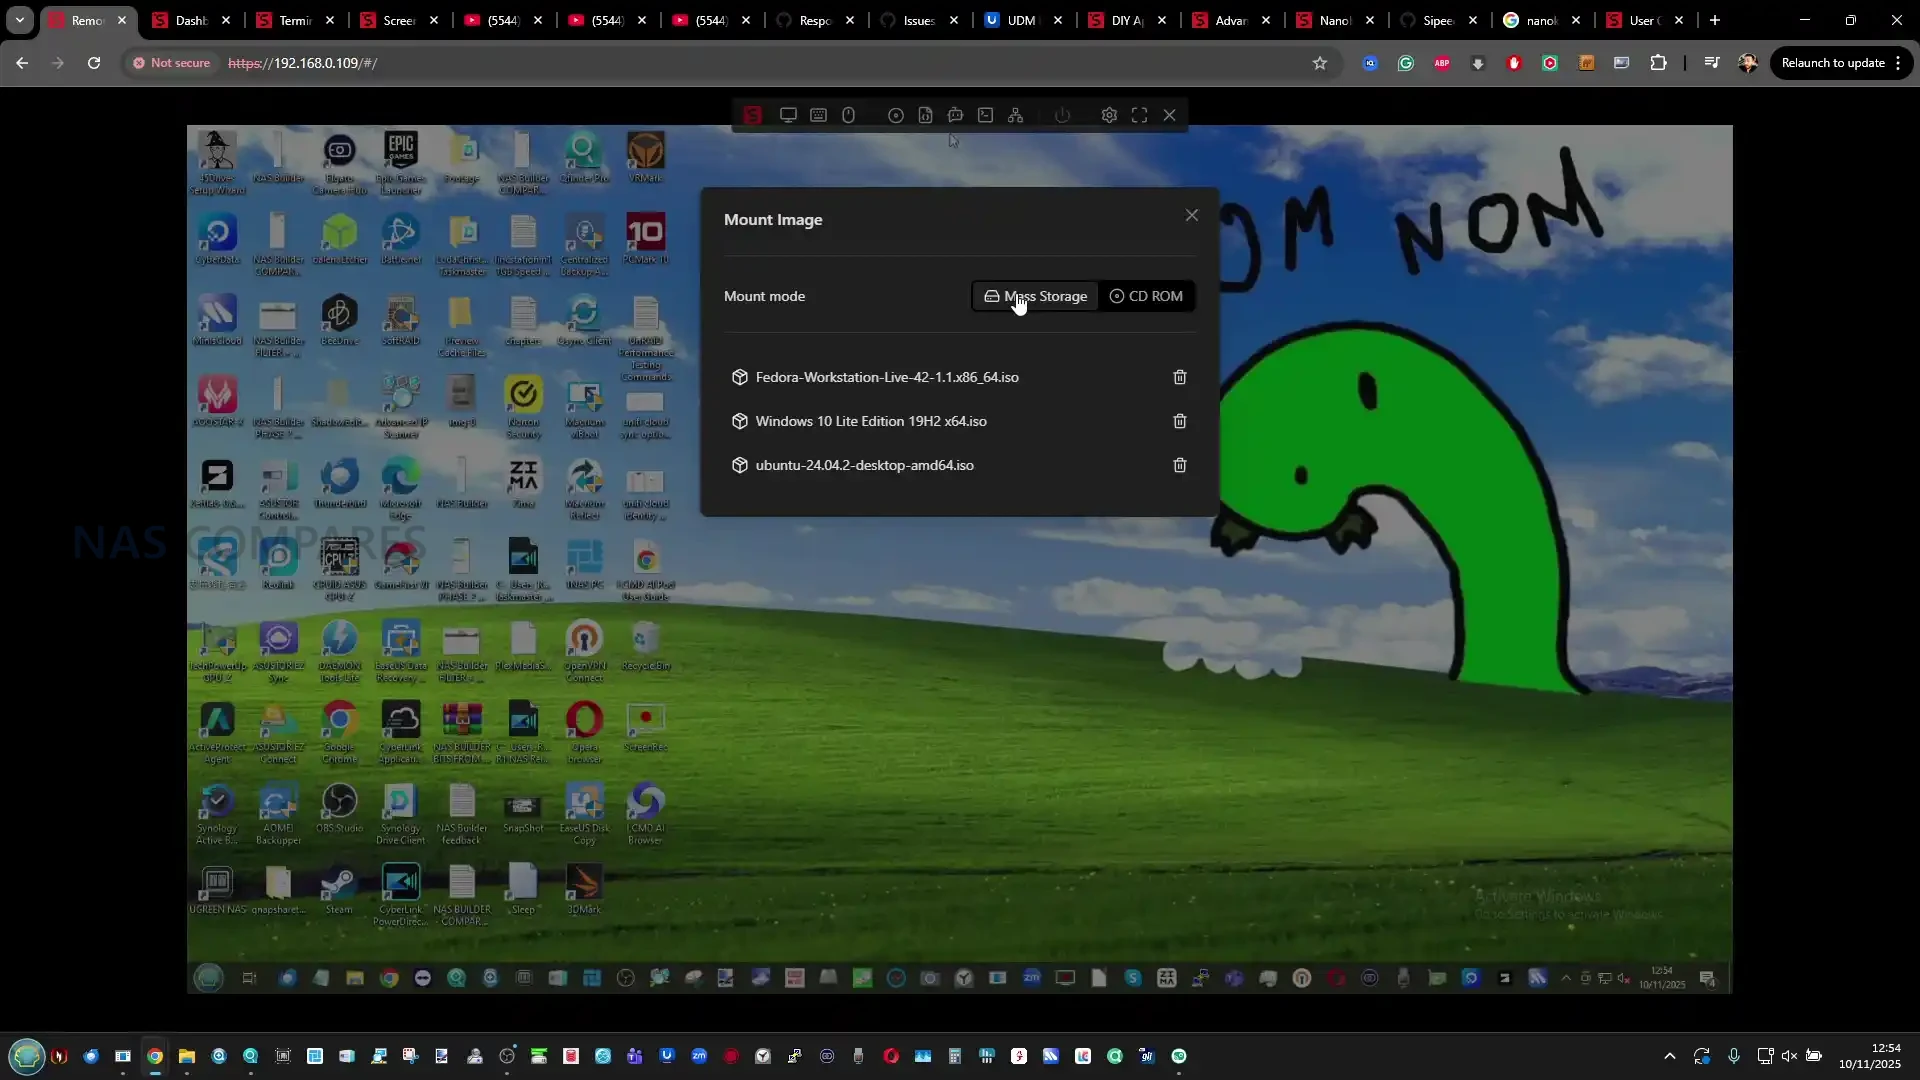Click the disc image mount icon
Image resolution: width=1920 pixels, height=1080 pixels.
point(895,115)
